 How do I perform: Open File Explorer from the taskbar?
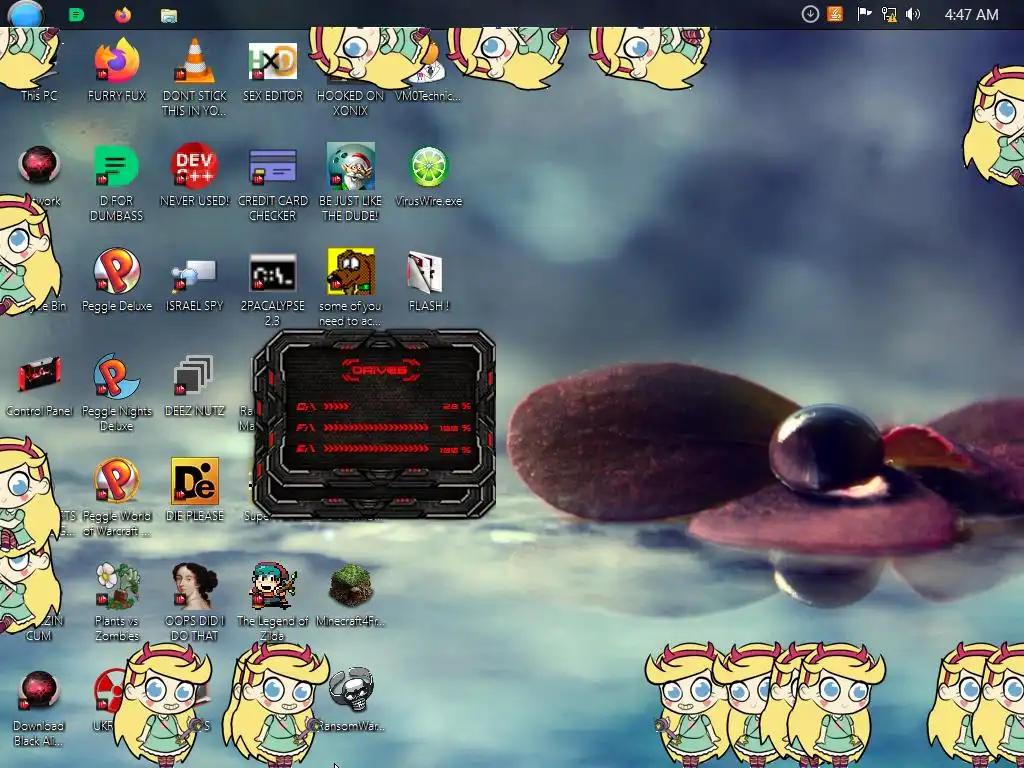point(169,15)
